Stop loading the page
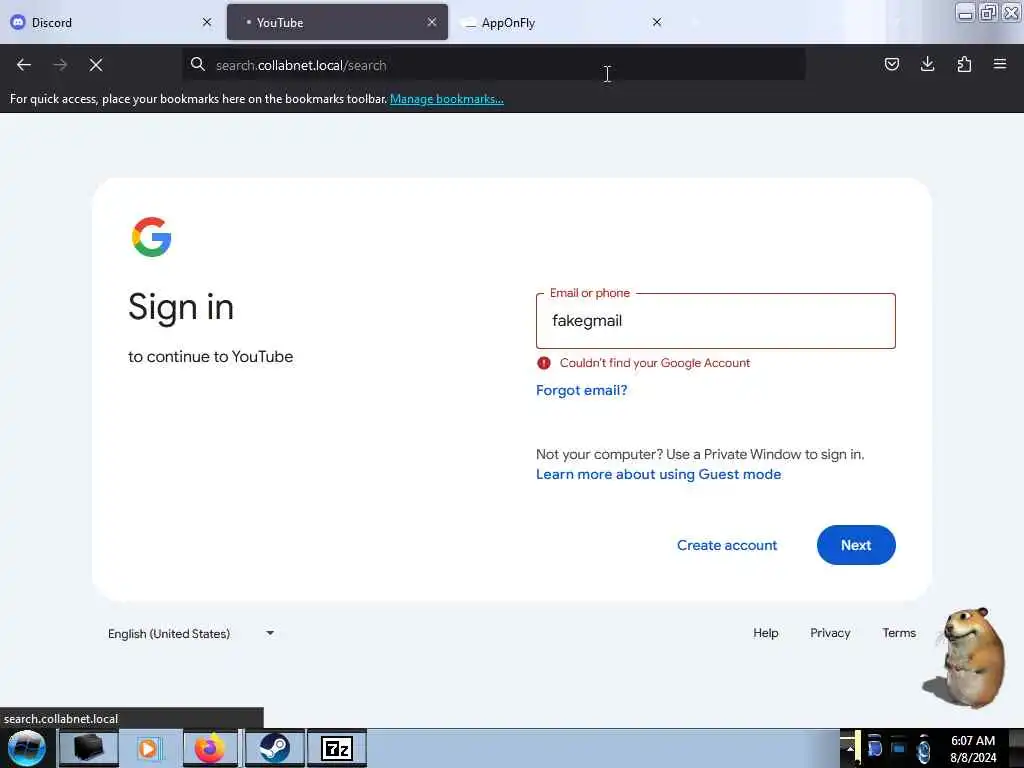This screenshot has height=768, width=1024. pos(96,65)
